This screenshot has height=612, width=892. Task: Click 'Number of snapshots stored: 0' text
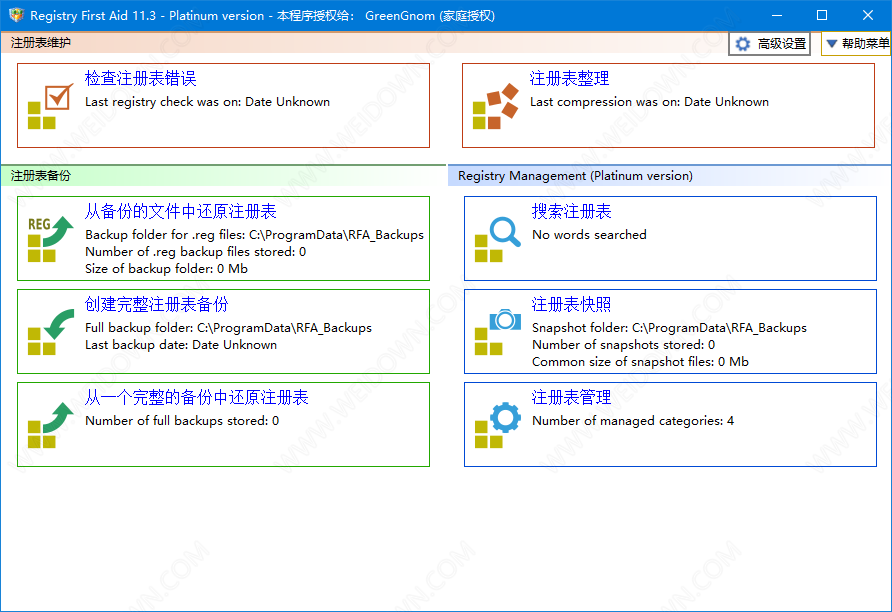click(623, 345)
